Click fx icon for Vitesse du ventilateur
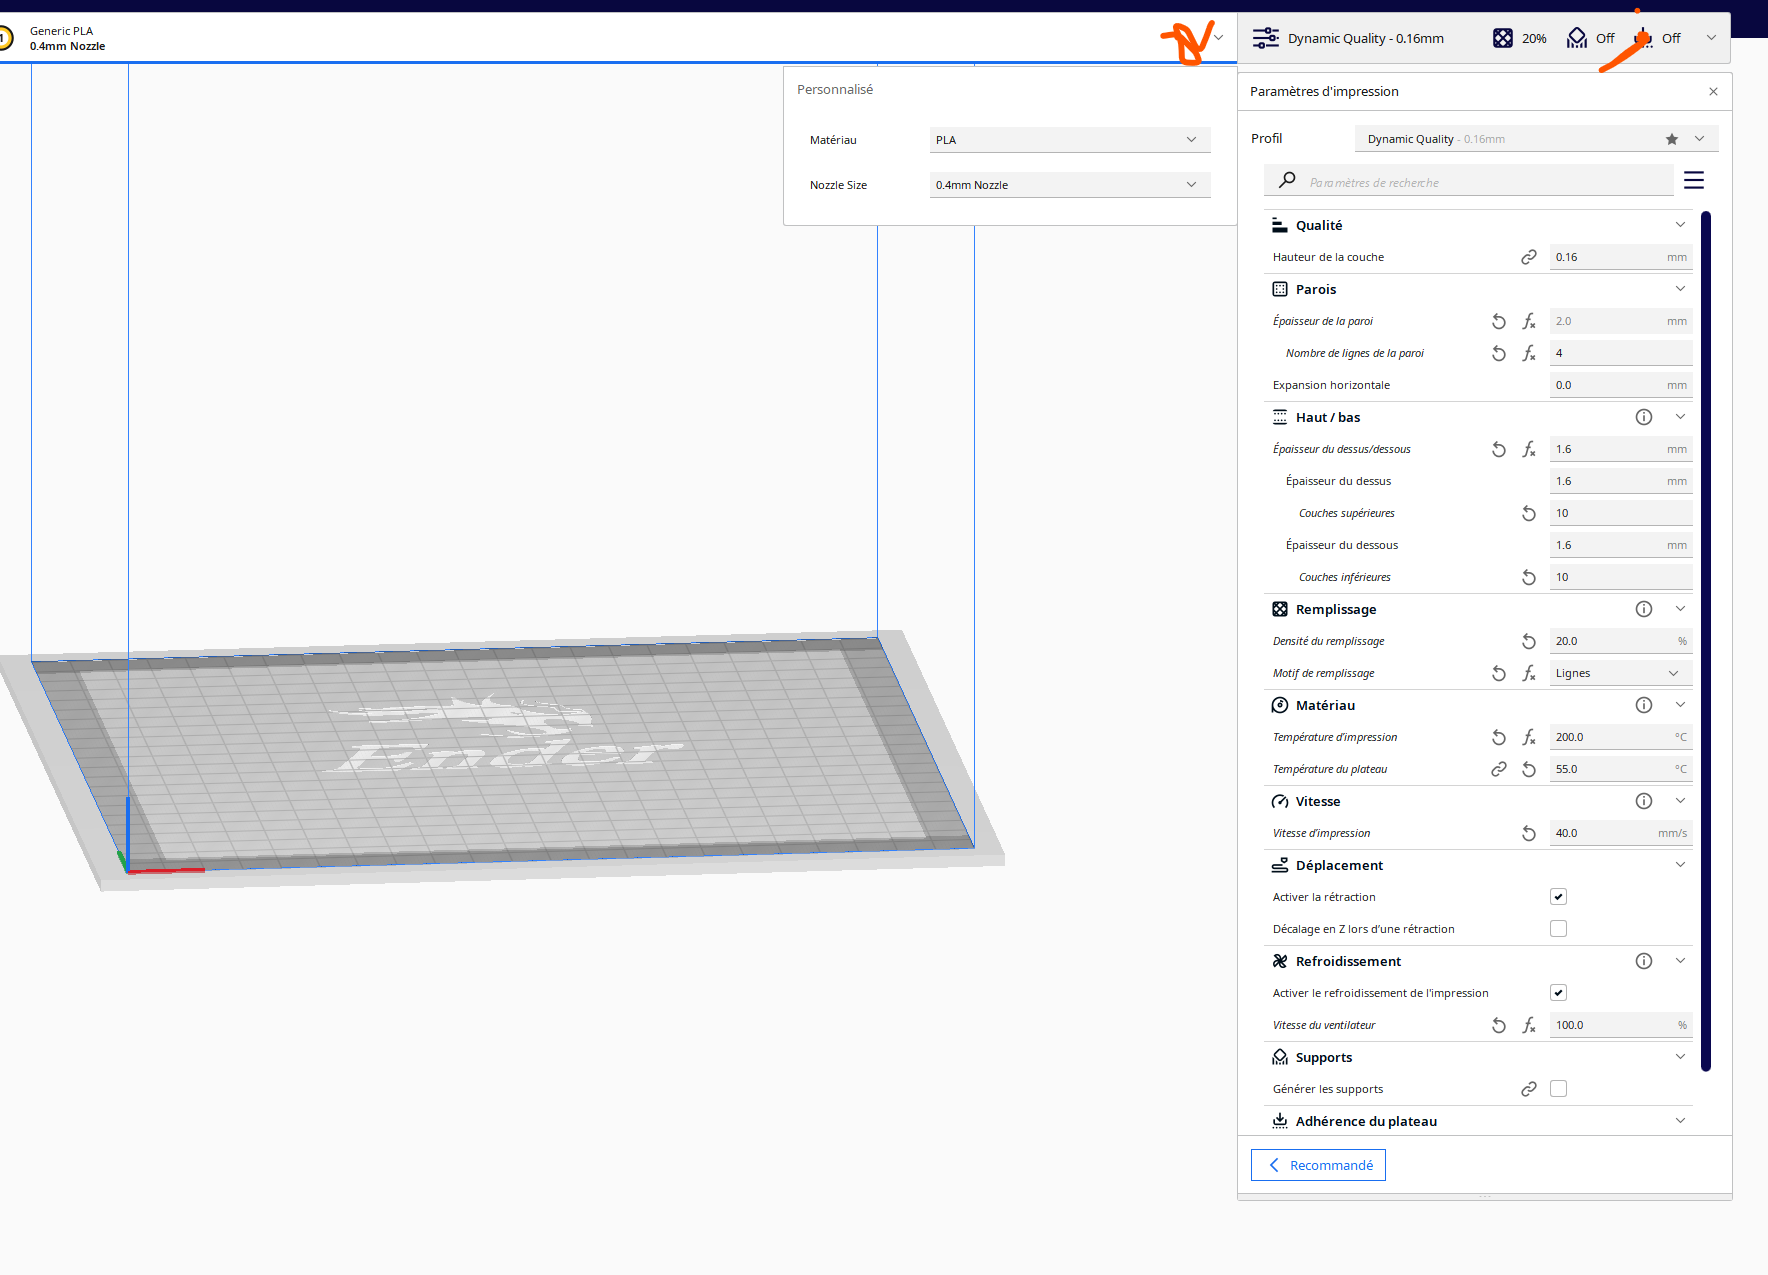The width and height of the screenshot is (1768, 1275). tap(1529, 1025)
